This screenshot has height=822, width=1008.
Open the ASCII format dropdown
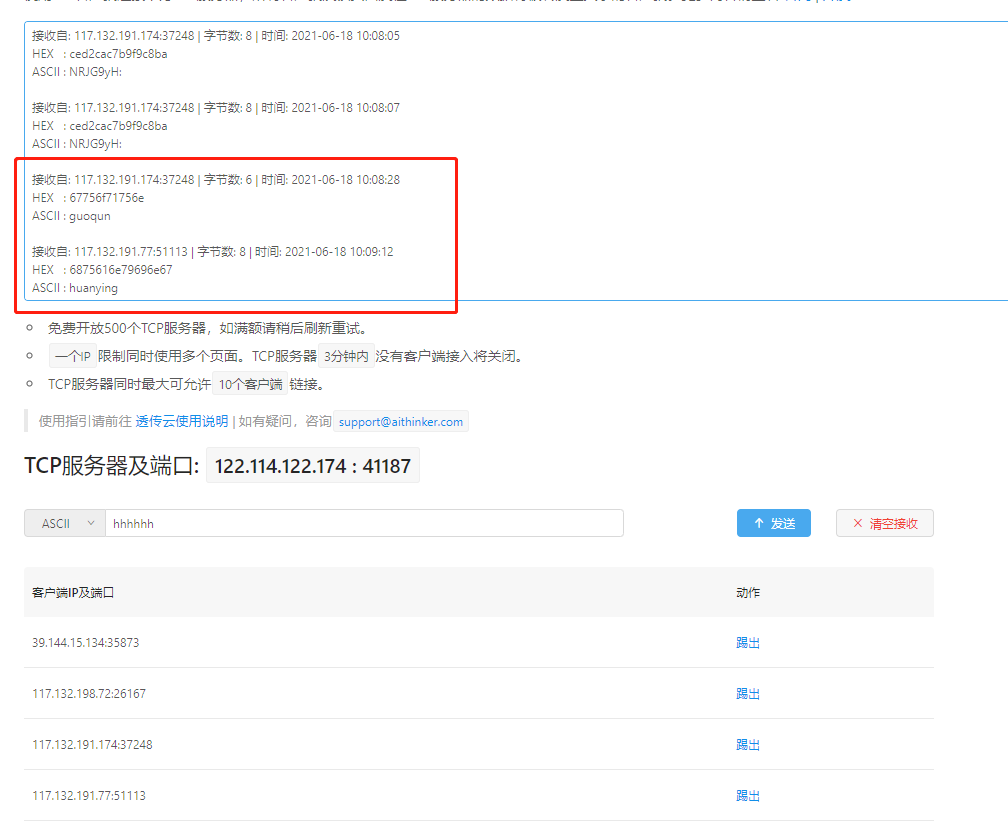pos(64,523)
